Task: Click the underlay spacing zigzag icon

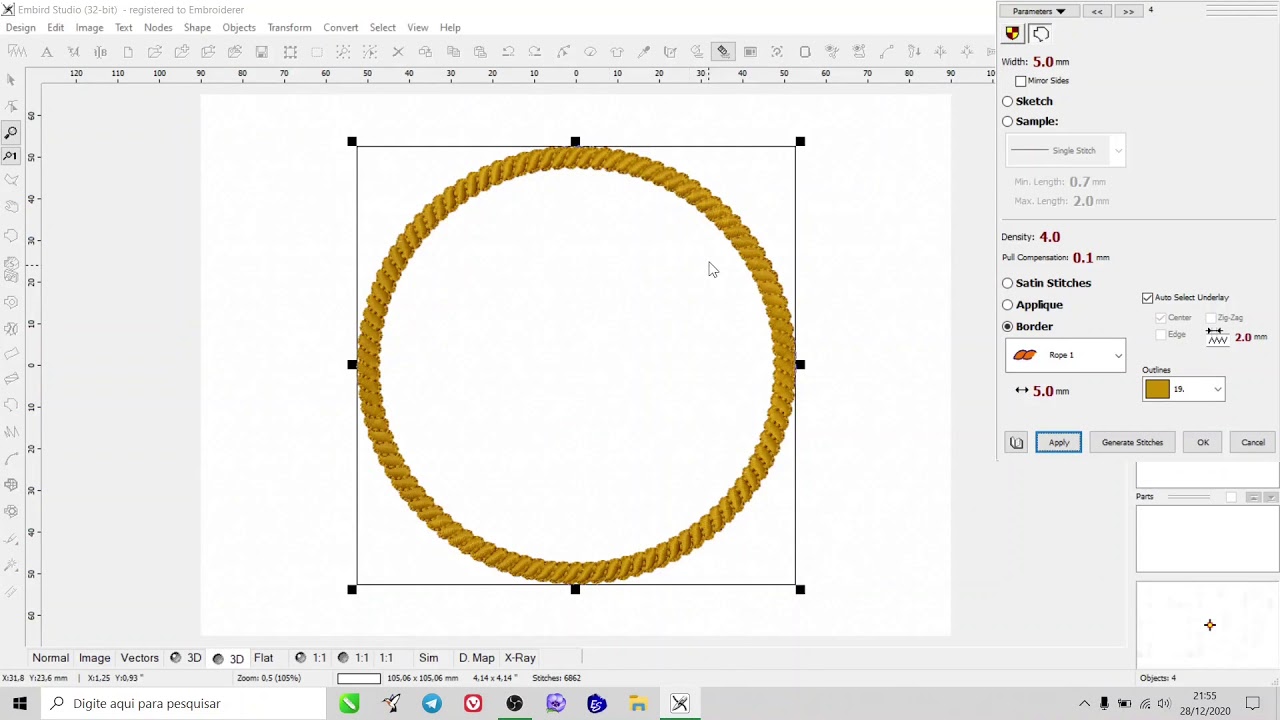Action: tap(1217, 337)
